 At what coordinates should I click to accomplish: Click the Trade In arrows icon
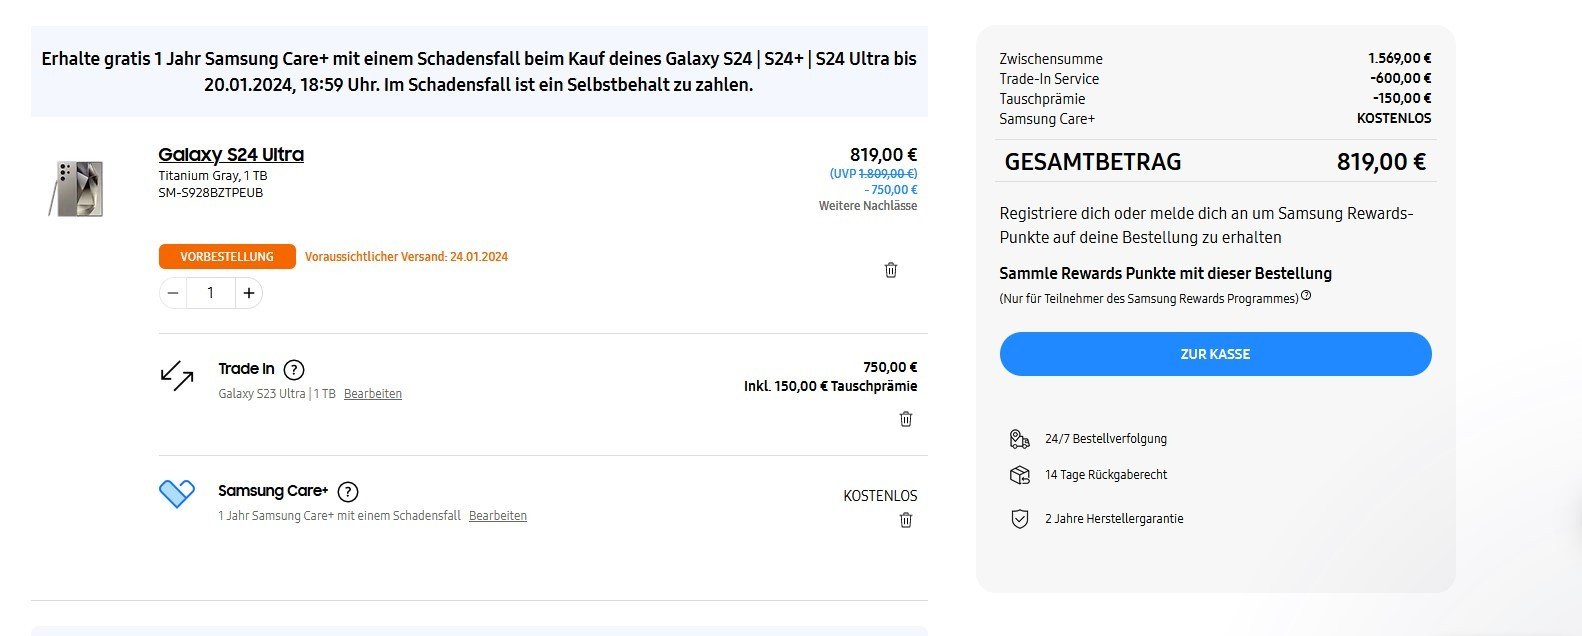177,376
